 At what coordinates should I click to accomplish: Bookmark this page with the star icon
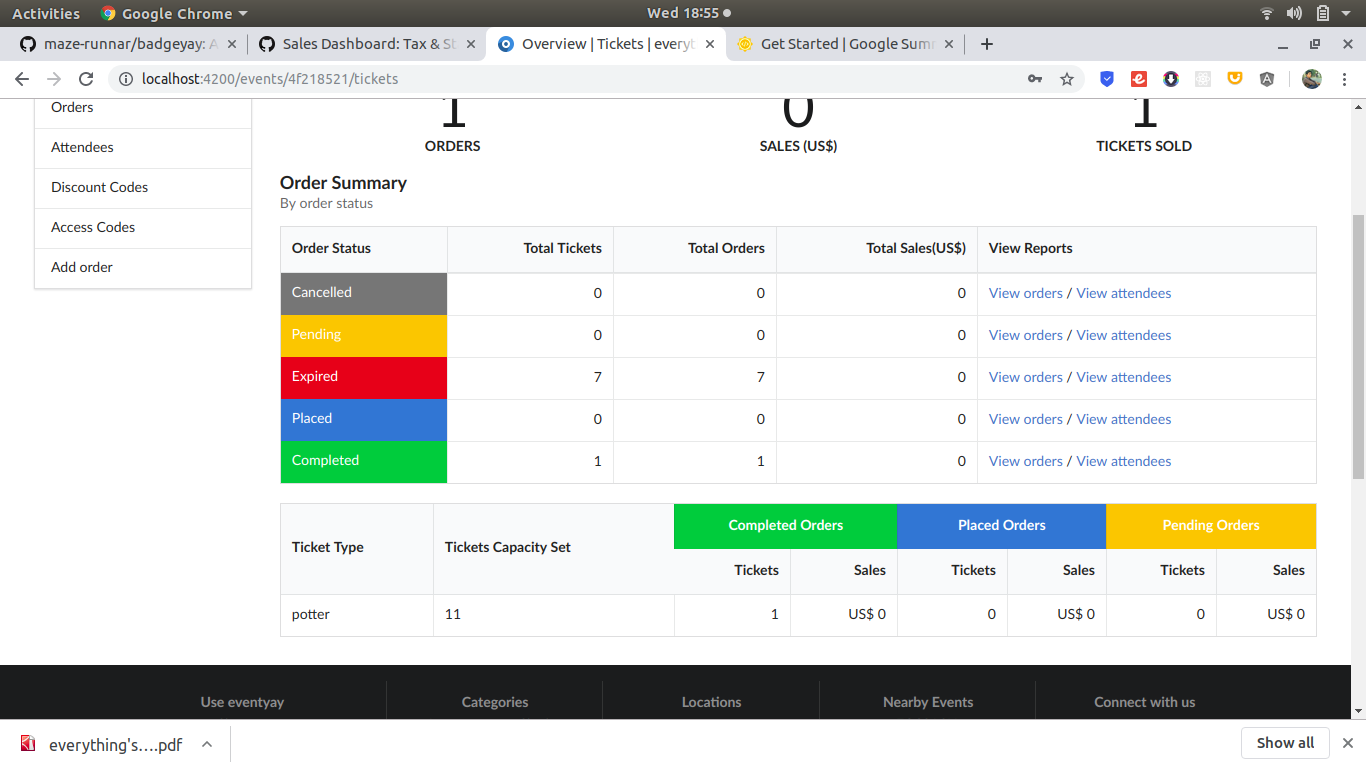coord(1067,79)
